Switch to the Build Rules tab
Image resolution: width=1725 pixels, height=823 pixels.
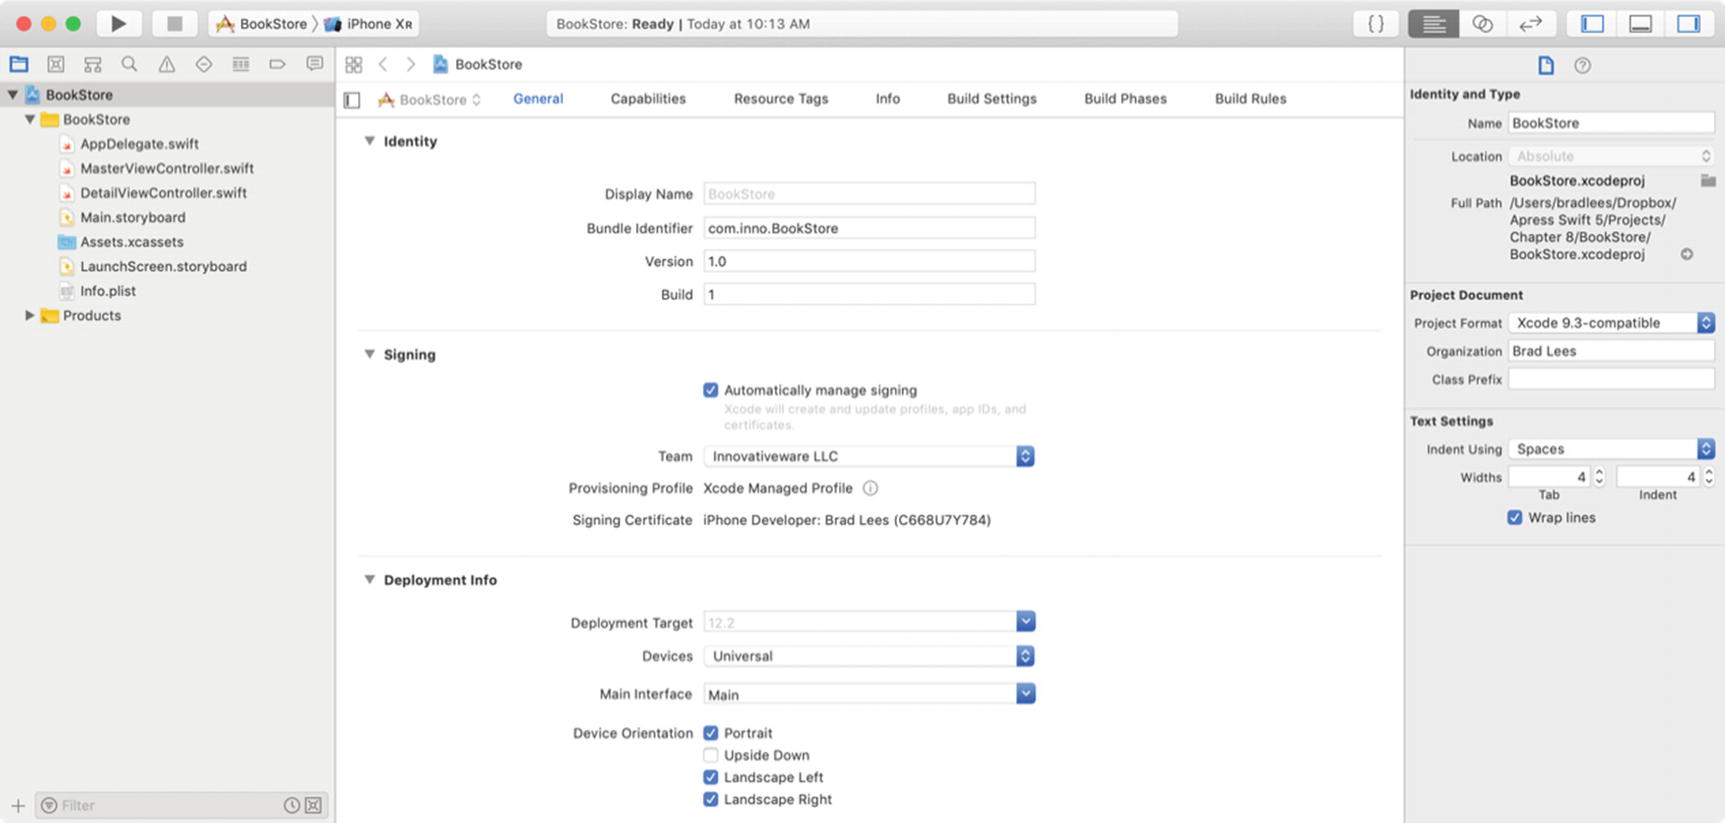pos(1250,99)
